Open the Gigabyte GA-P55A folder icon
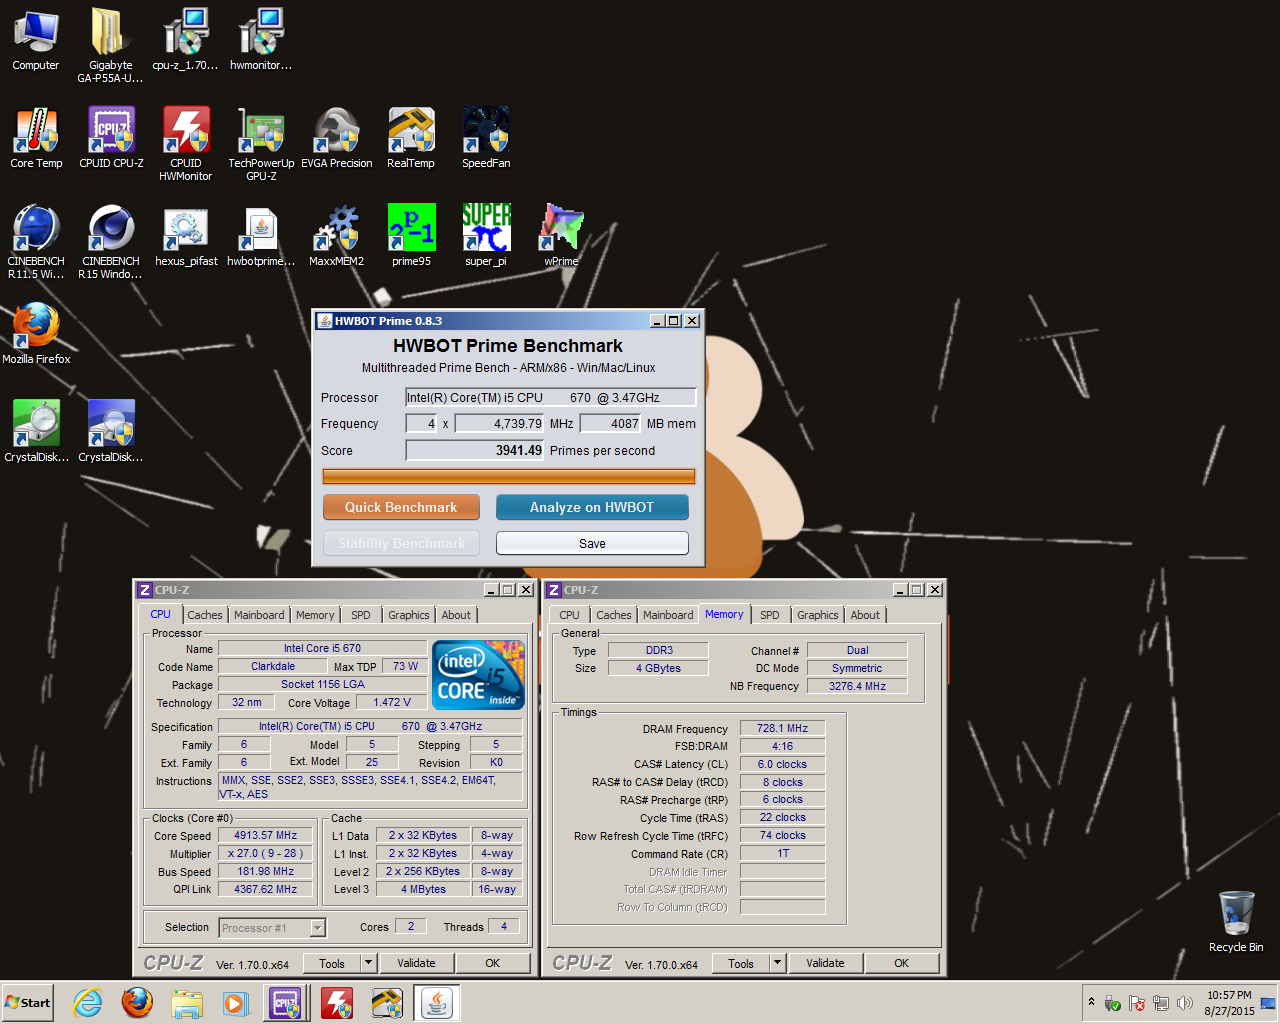 (x=110, y=45)
